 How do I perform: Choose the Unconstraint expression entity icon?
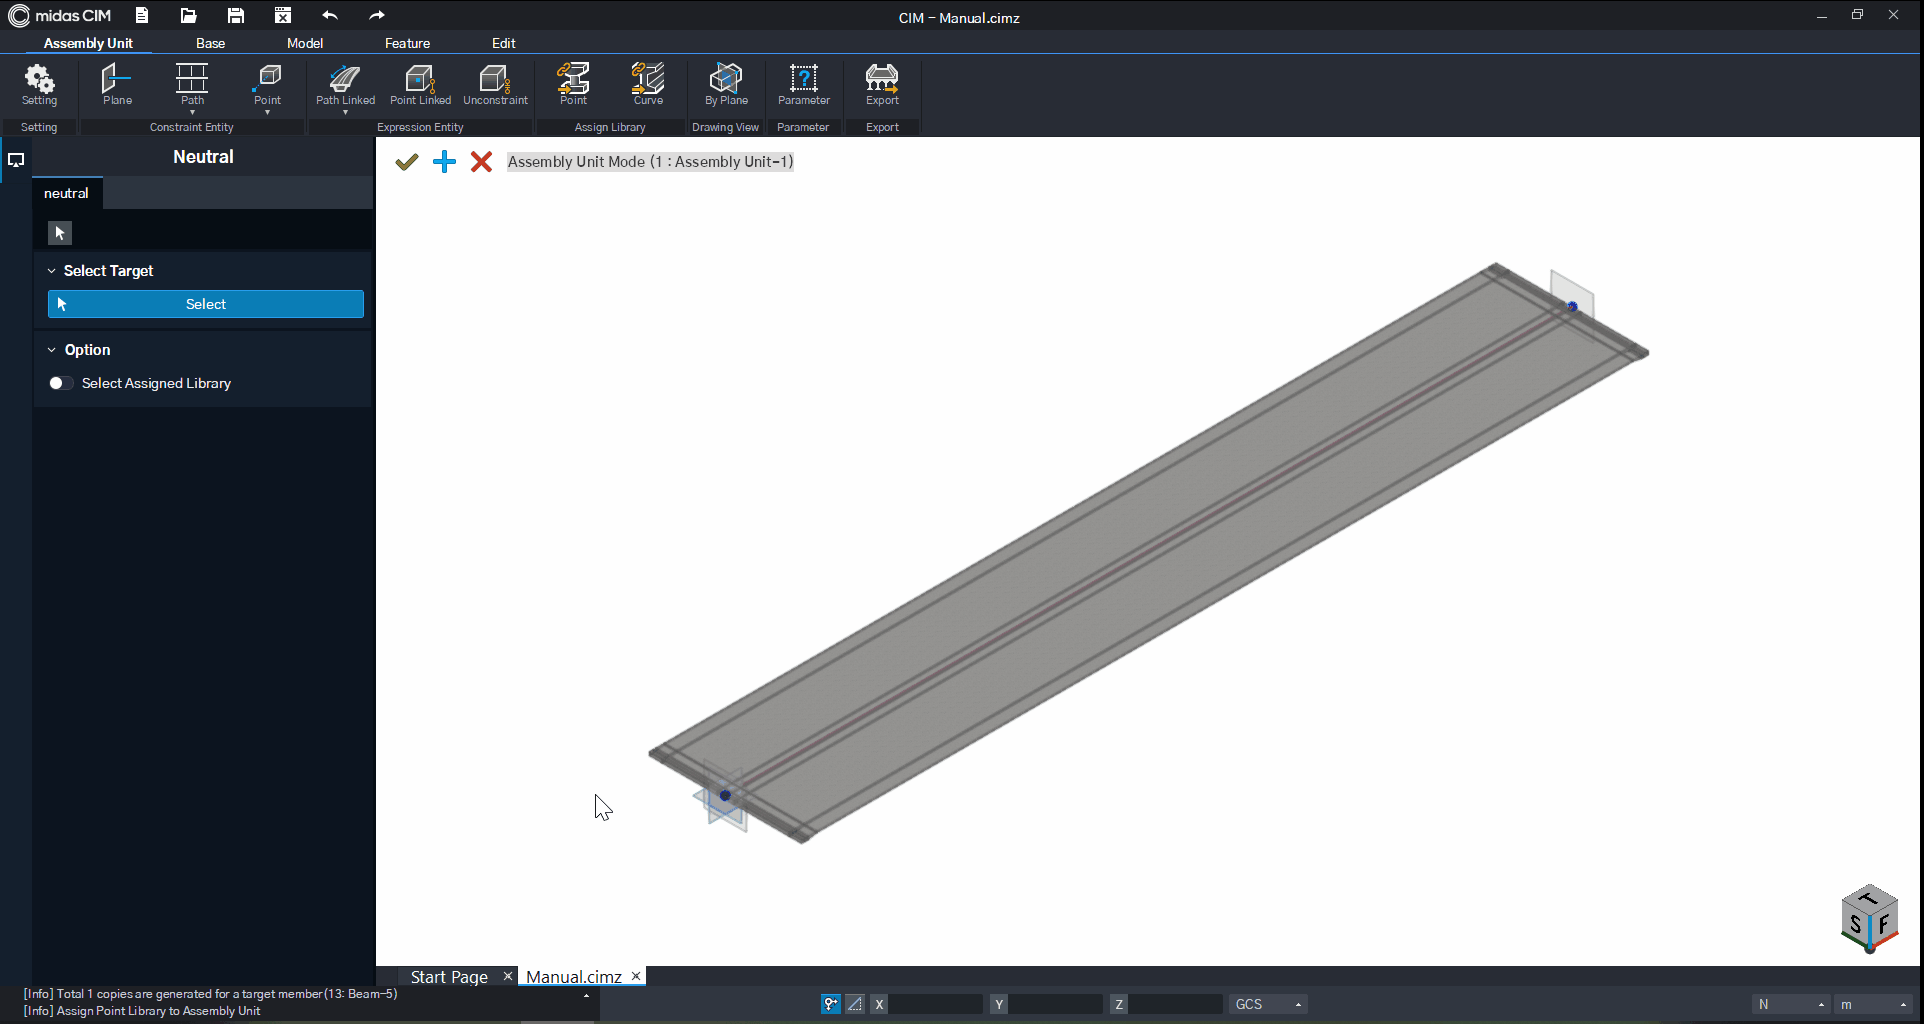coord(495,84)
